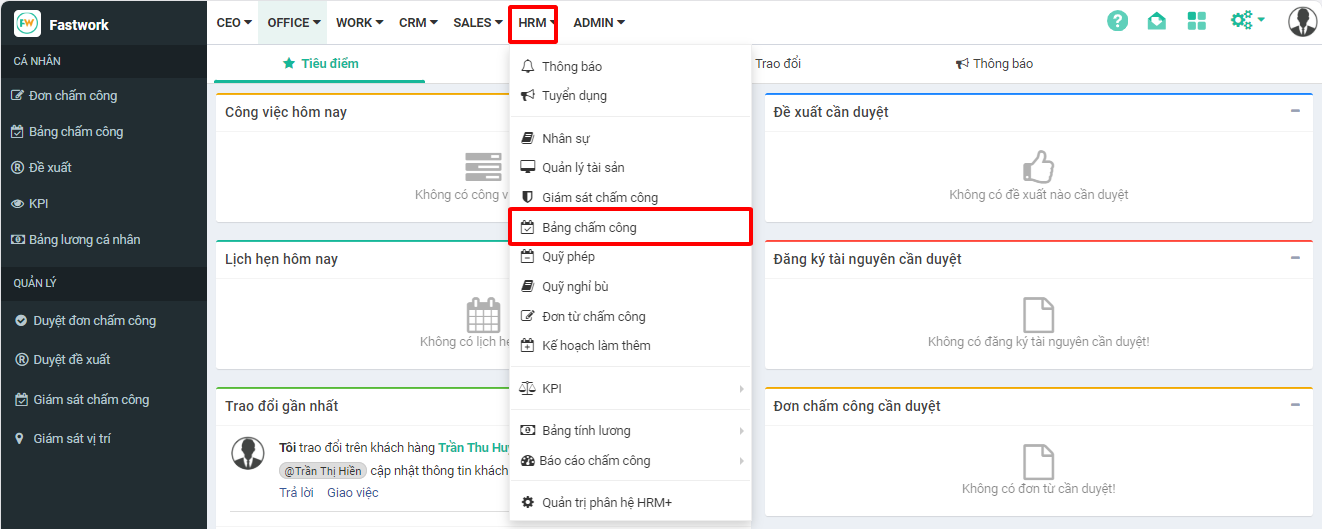Collapse the Đề xuất cần duyệt panel
Viewport: 1322px width, 529px height.
click(x=1295, y=111)
